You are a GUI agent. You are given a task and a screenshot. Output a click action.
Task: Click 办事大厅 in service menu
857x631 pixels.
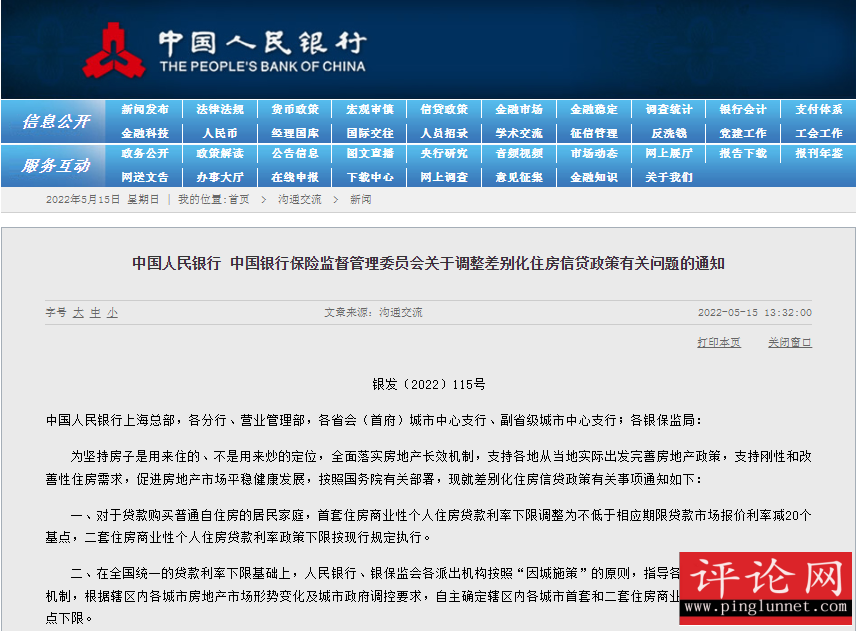pyautogui.click(x=220, y=178)
